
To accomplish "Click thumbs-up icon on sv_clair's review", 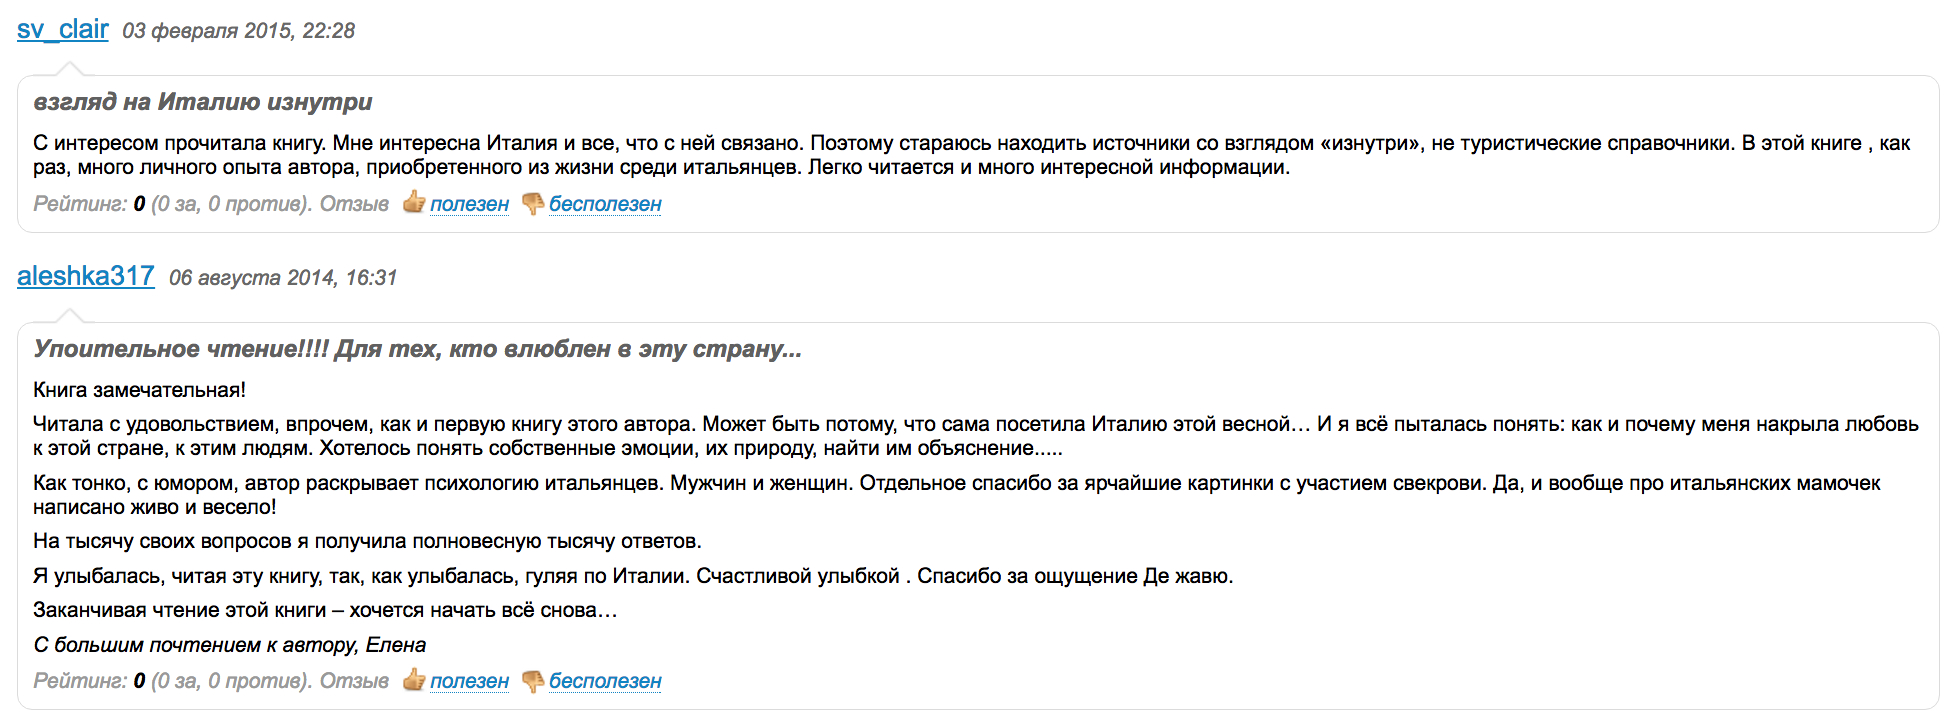I will coord(413,203).
